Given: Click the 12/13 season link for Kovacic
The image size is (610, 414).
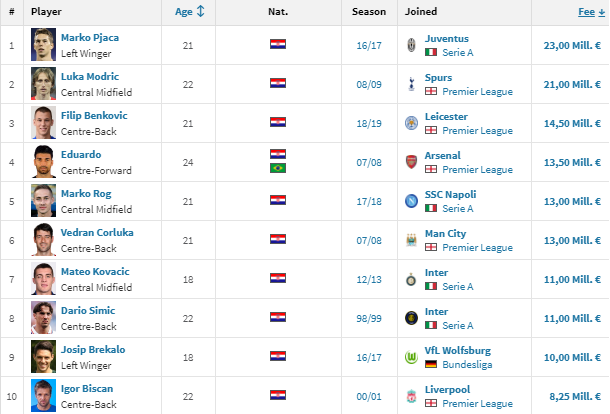Looking at the screenshot, I should pos(369,279).
